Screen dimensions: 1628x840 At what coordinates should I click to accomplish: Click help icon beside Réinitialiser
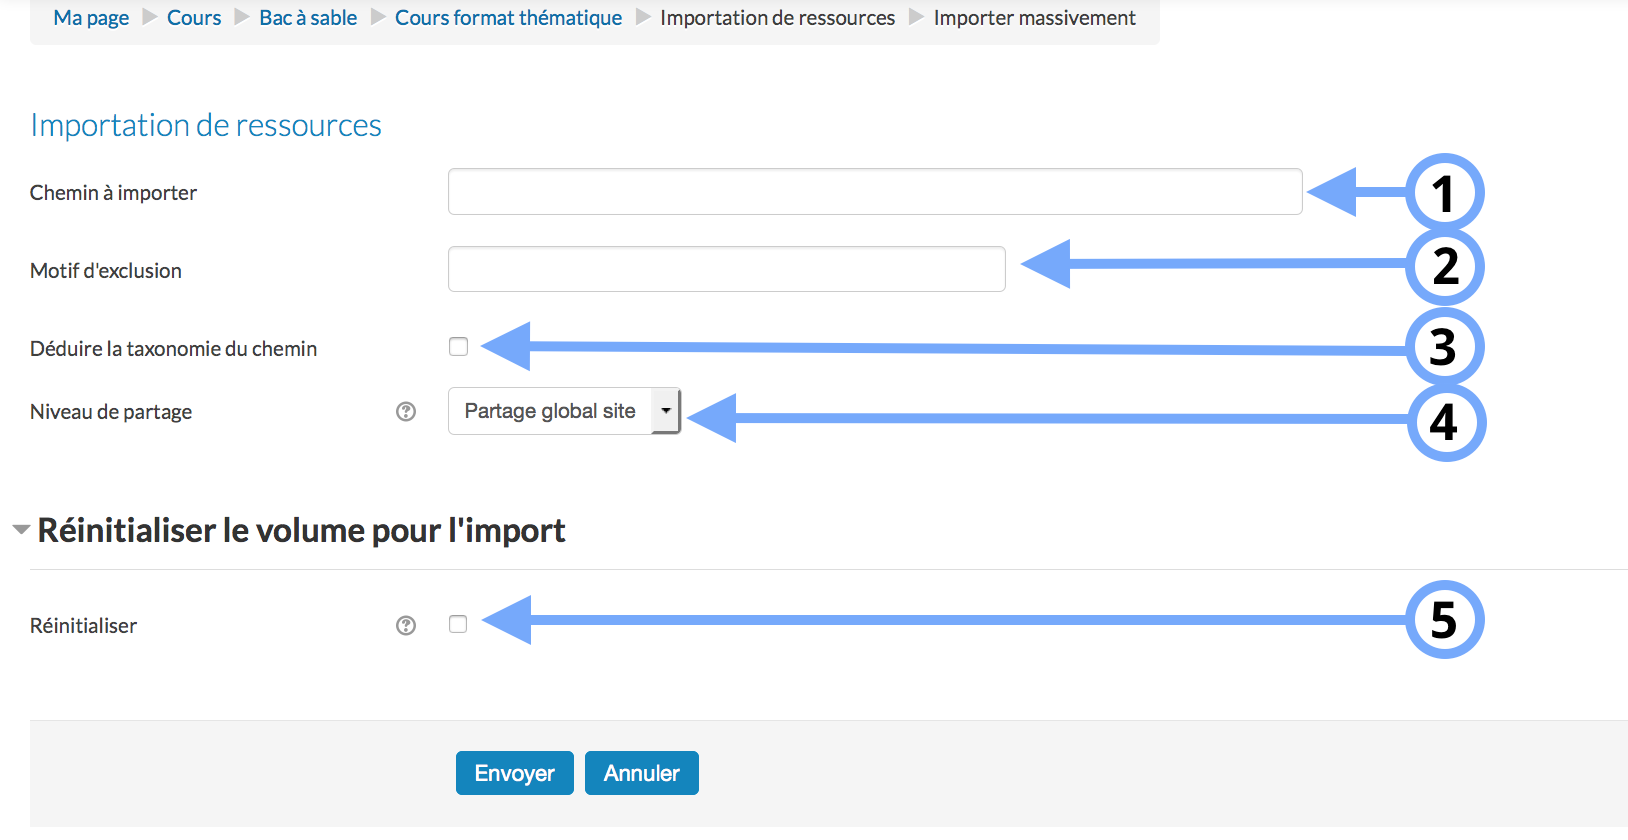[x=406, y=626]
